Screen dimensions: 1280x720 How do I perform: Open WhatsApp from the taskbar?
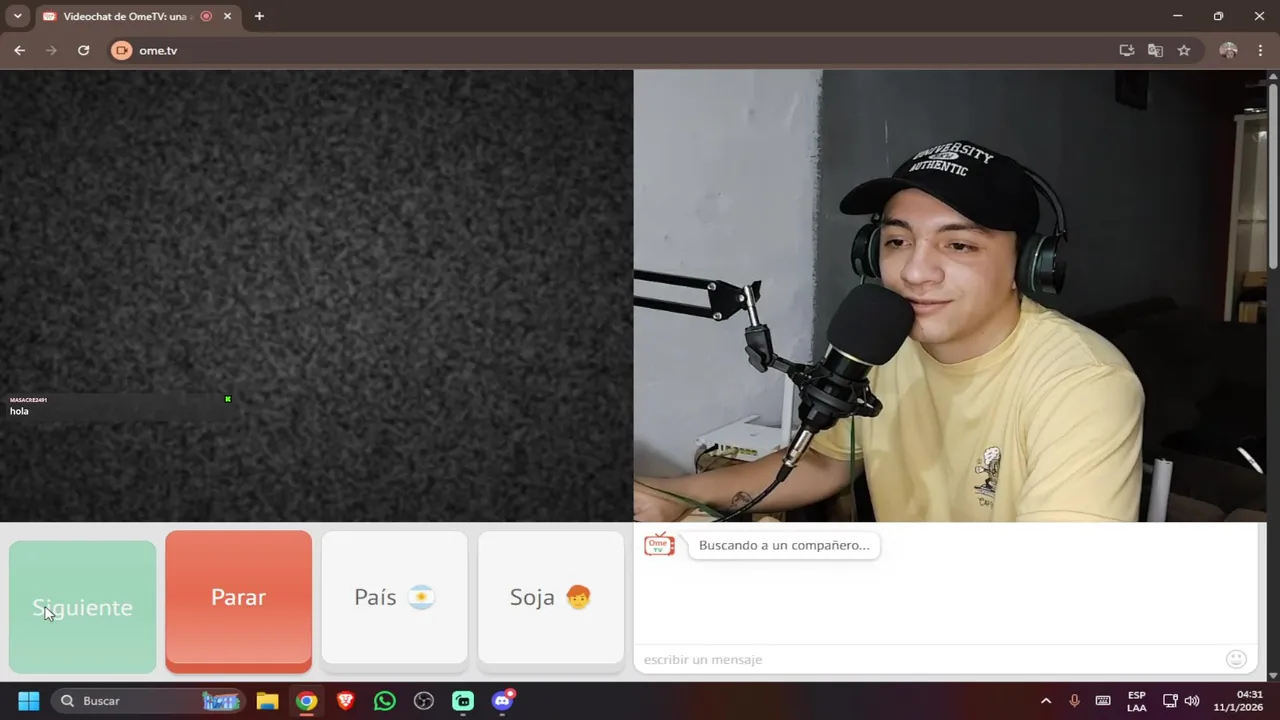[x=385, y=701]
